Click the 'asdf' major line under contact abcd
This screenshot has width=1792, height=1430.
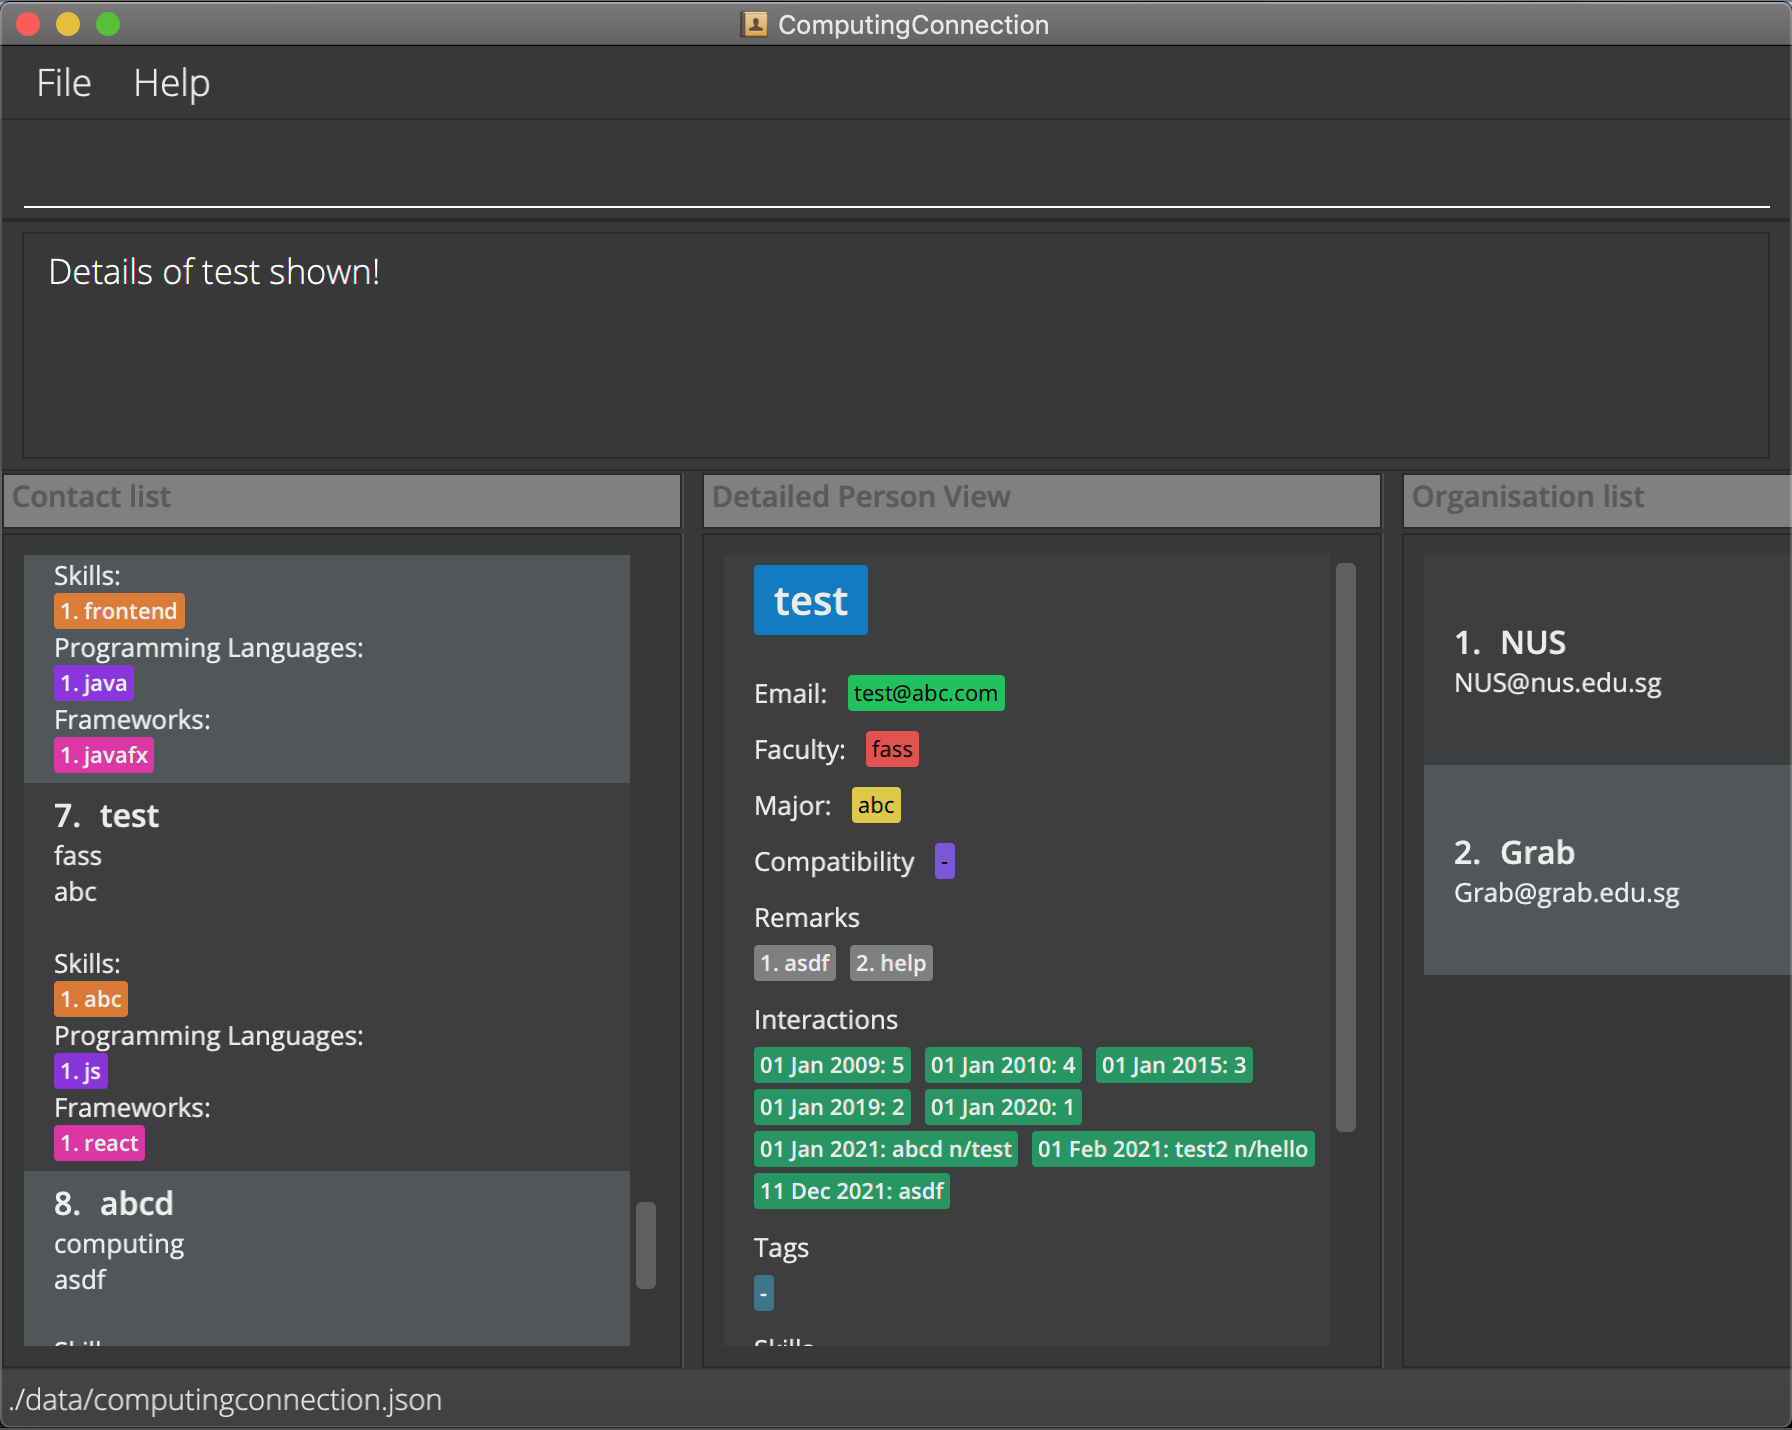pyautogui.click(x=80, y=1280)
